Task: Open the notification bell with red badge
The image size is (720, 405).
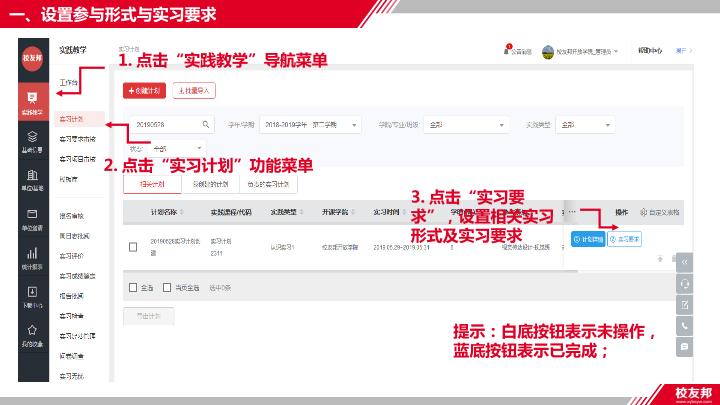Action: tap(509, 50)
